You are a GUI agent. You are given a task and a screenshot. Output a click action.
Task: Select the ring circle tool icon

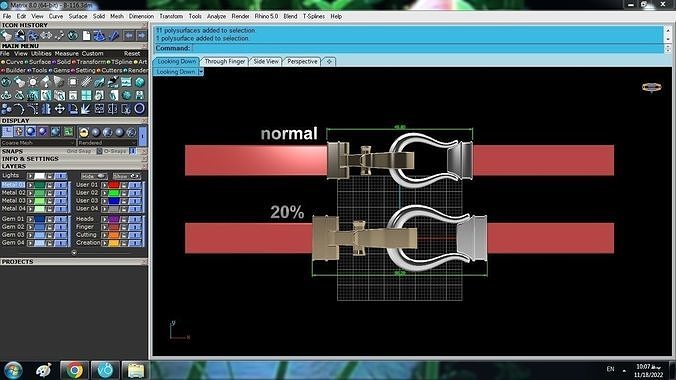click(139, 109)
